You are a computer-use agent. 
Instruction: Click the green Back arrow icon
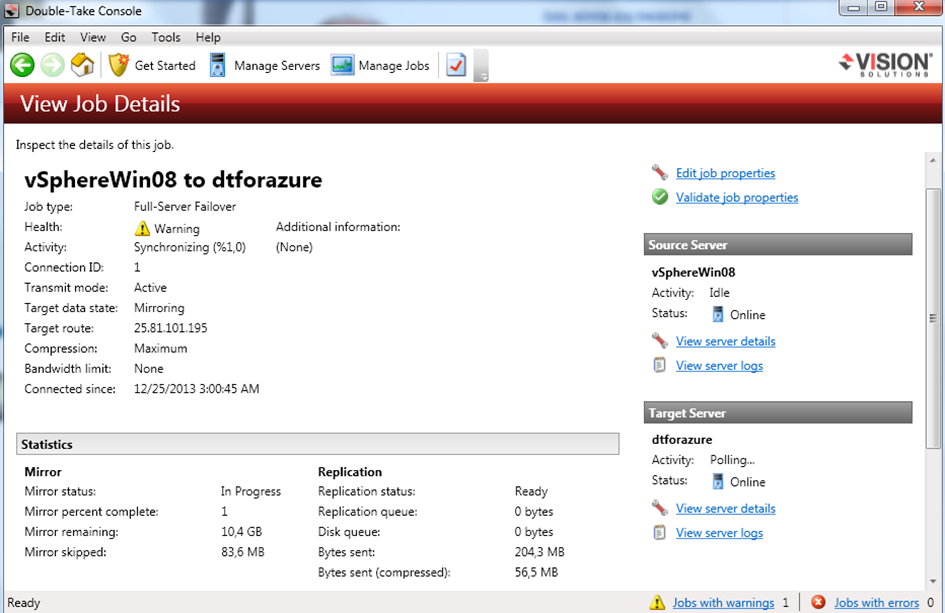click(22, 65)
